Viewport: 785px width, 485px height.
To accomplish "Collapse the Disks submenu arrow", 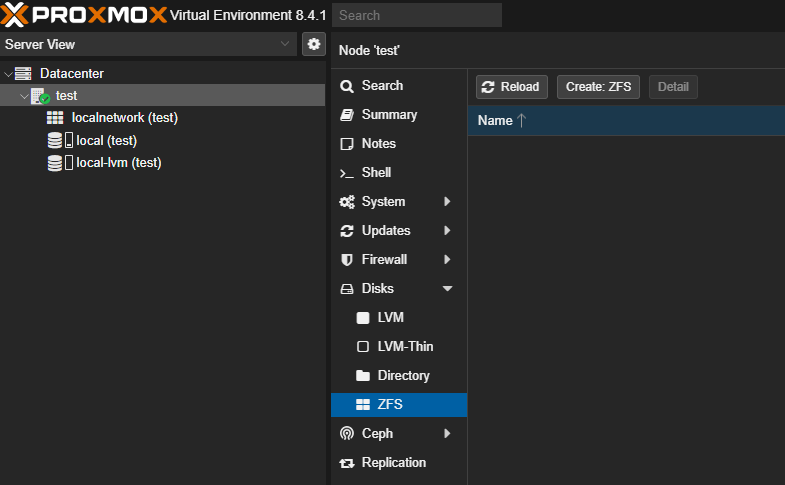I will coord(448,288).
